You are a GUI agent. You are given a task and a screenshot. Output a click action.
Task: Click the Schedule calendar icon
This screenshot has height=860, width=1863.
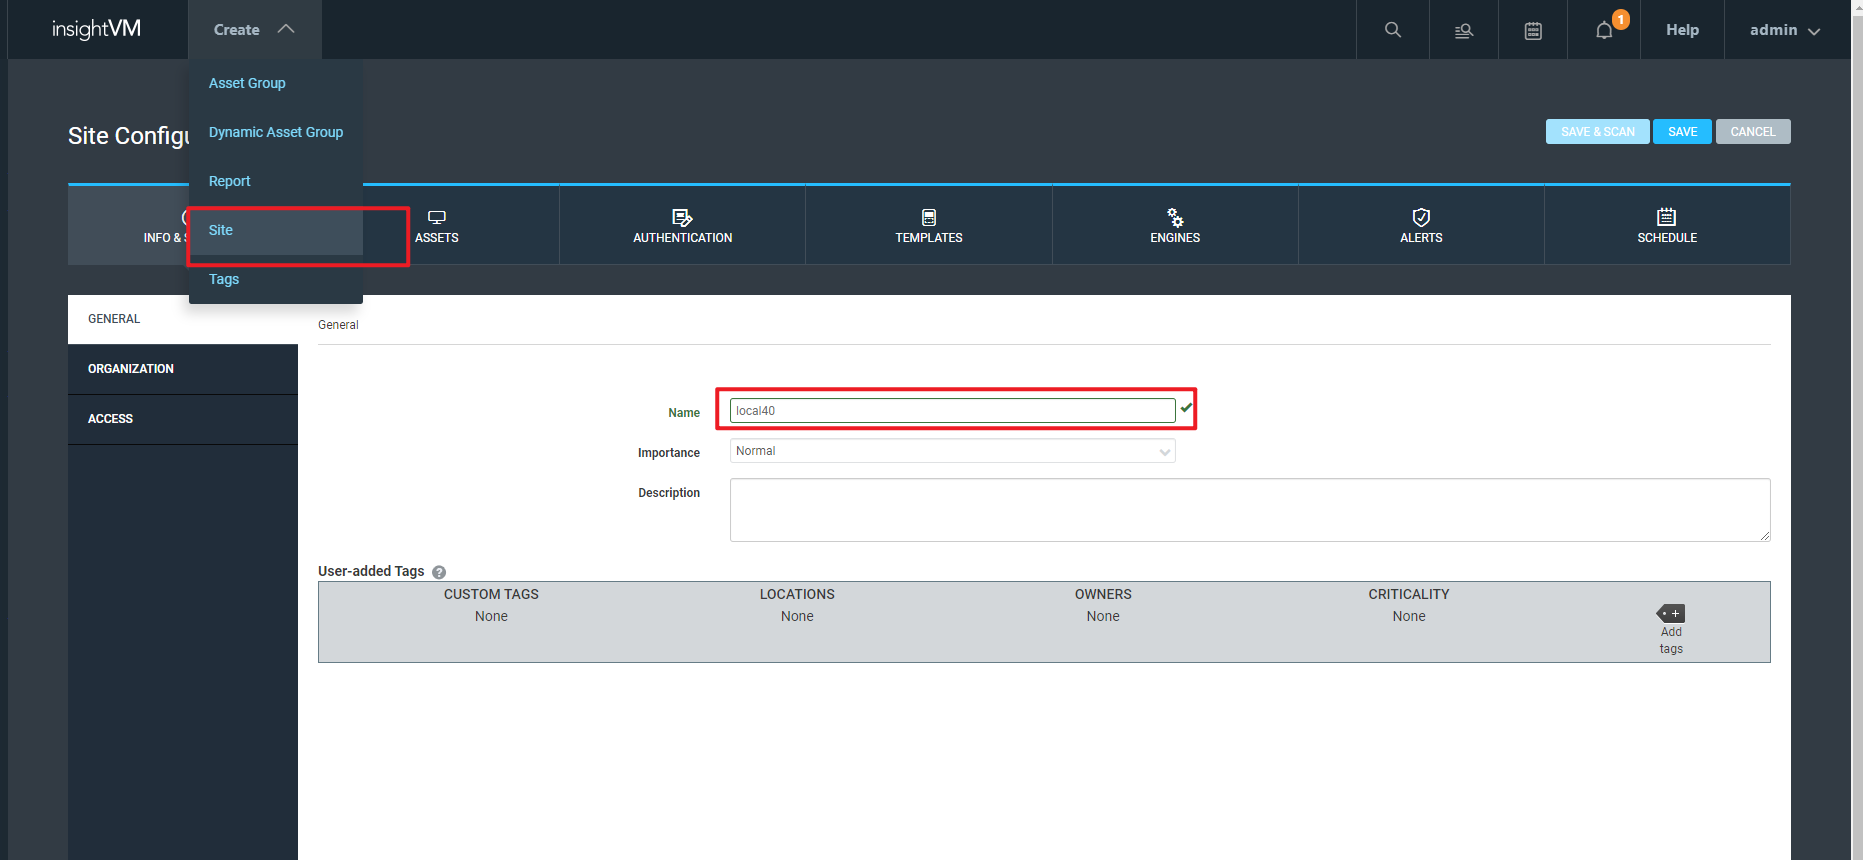1666,217
